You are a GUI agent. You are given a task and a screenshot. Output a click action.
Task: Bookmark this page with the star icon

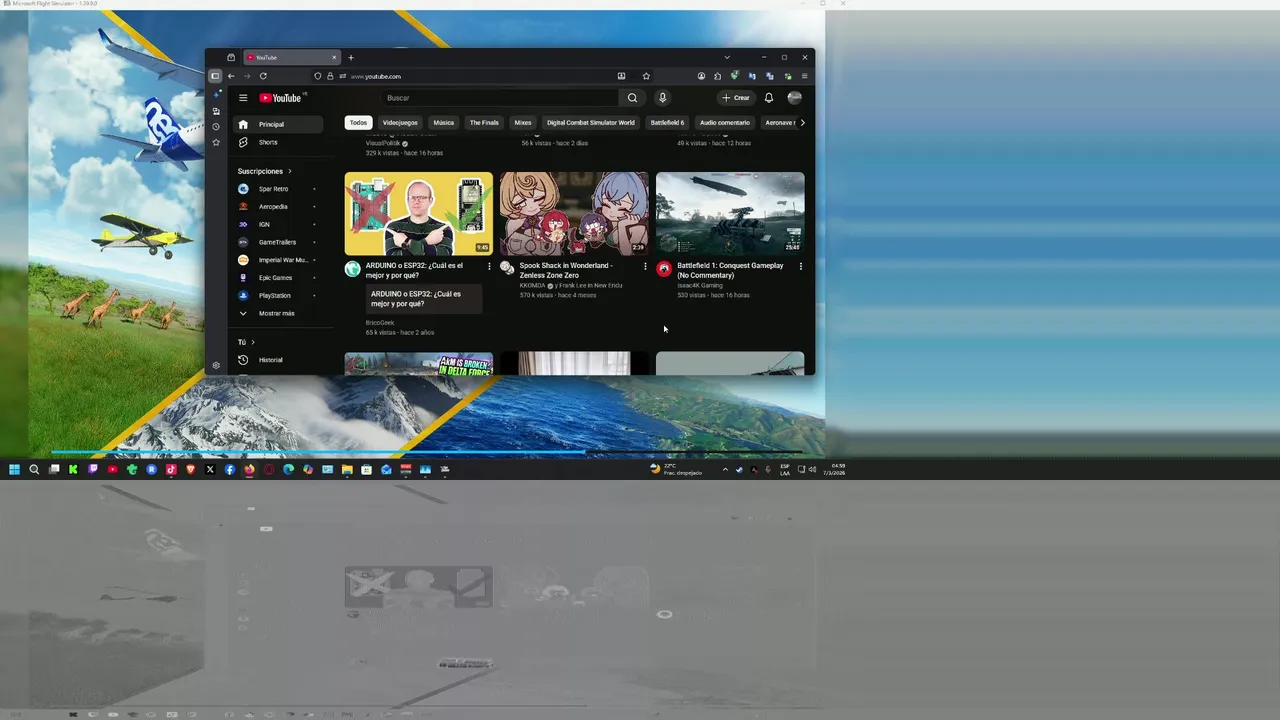pyautogui.click(x=646, y=76)
